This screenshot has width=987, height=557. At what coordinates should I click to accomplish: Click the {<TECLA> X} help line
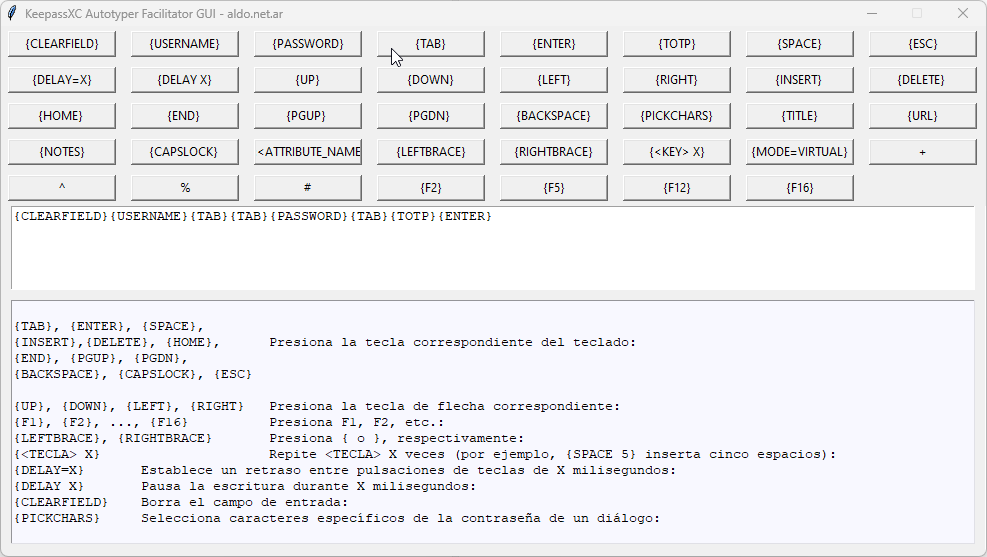(425, 454)
